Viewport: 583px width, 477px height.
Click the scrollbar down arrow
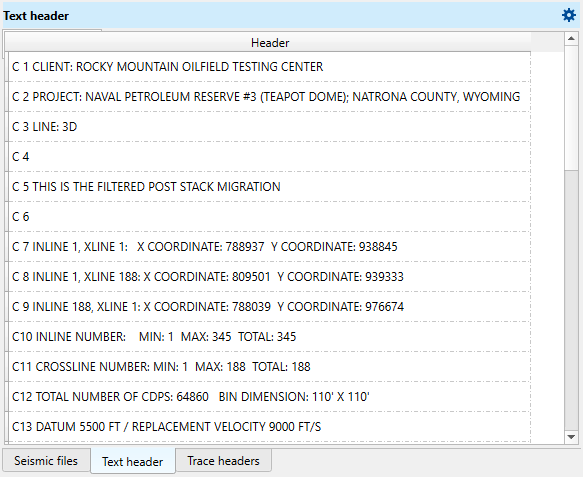pyautogui.click(x=571, y=437)
